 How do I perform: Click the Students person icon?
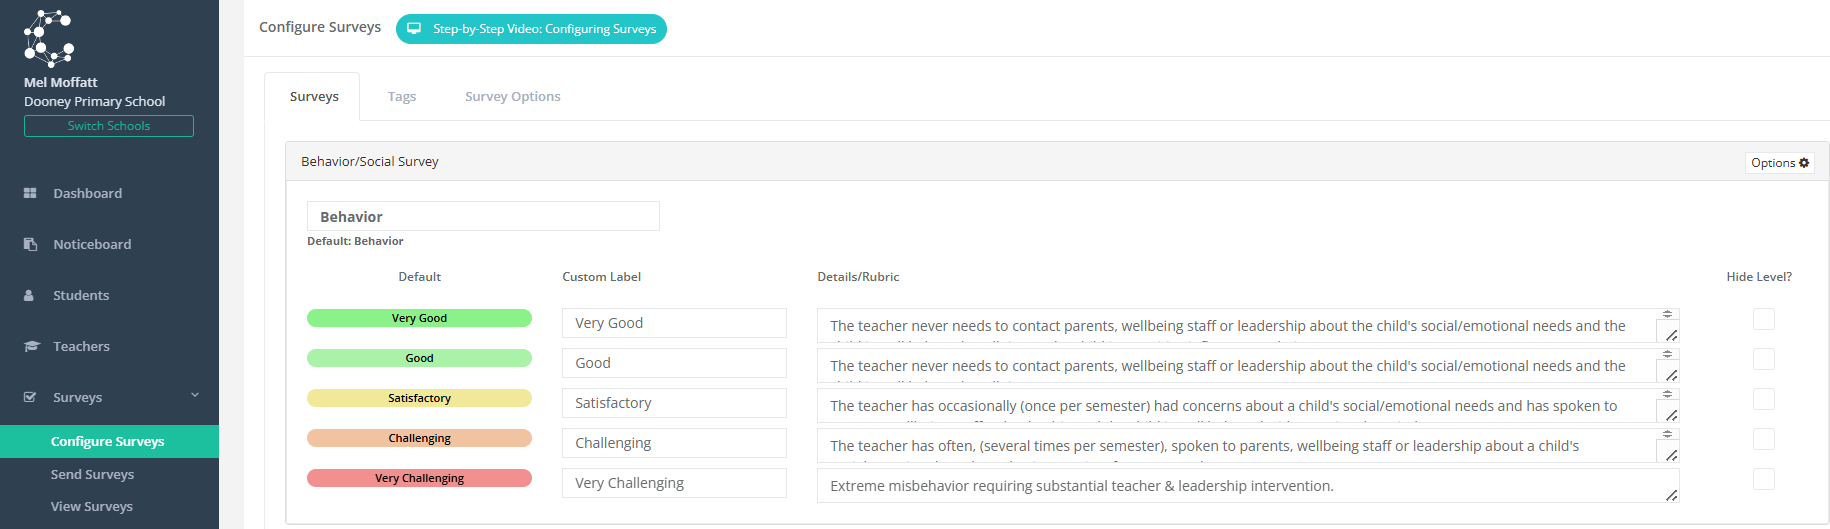tap(29, 295)
